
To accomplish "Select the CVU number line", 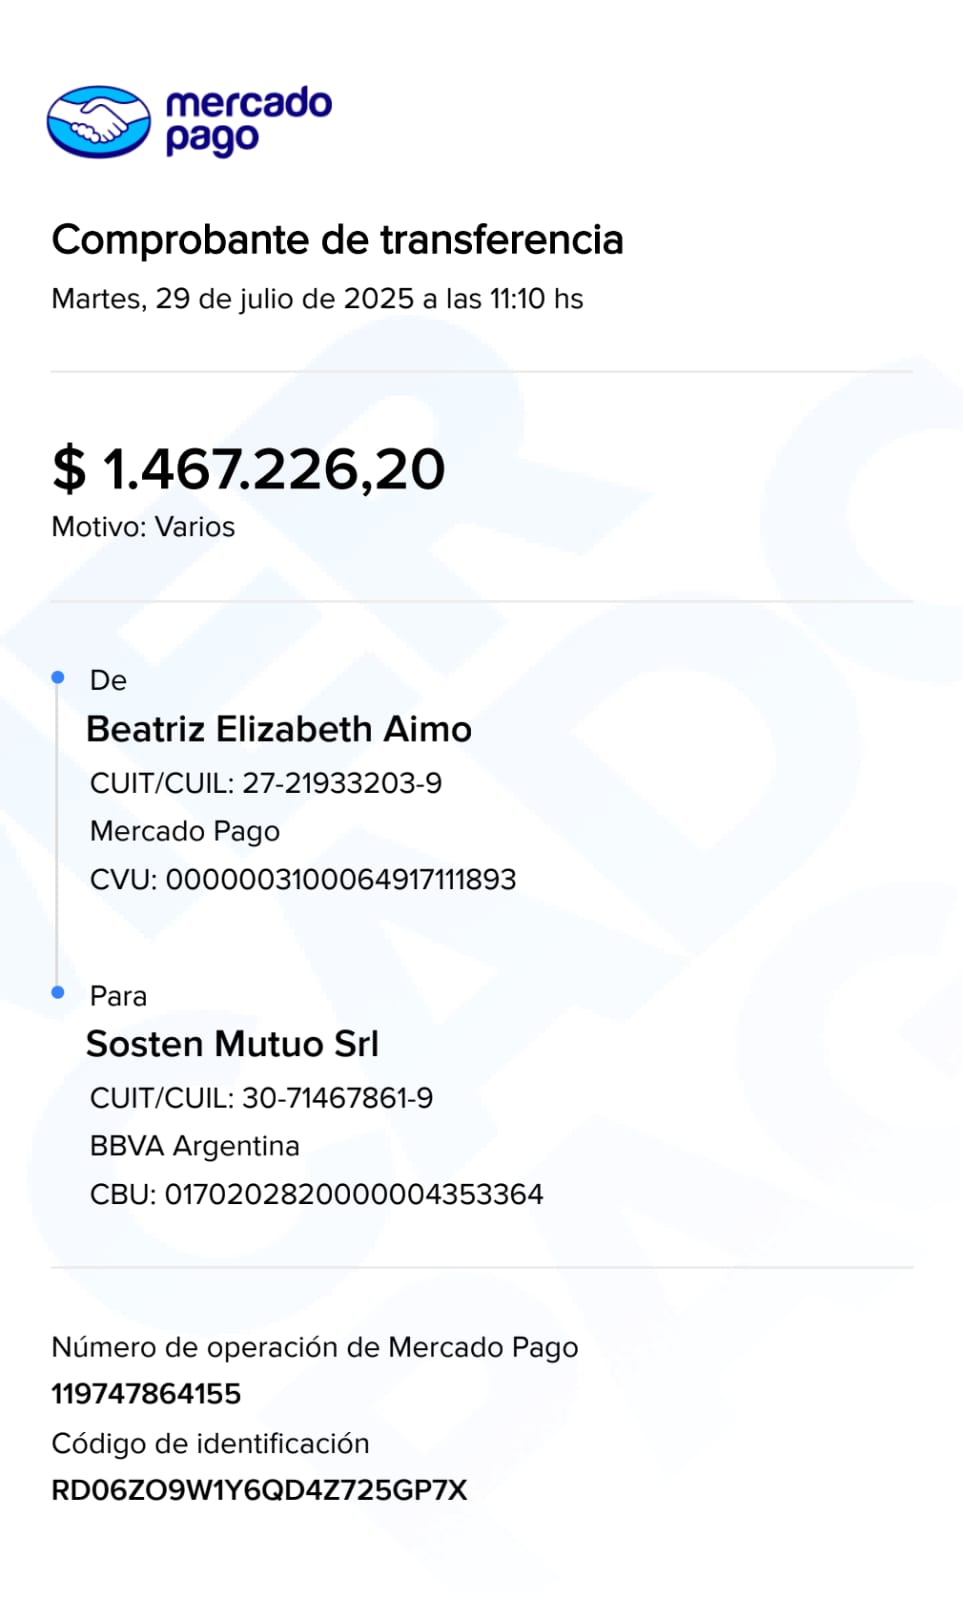I will tap(303, 880).
